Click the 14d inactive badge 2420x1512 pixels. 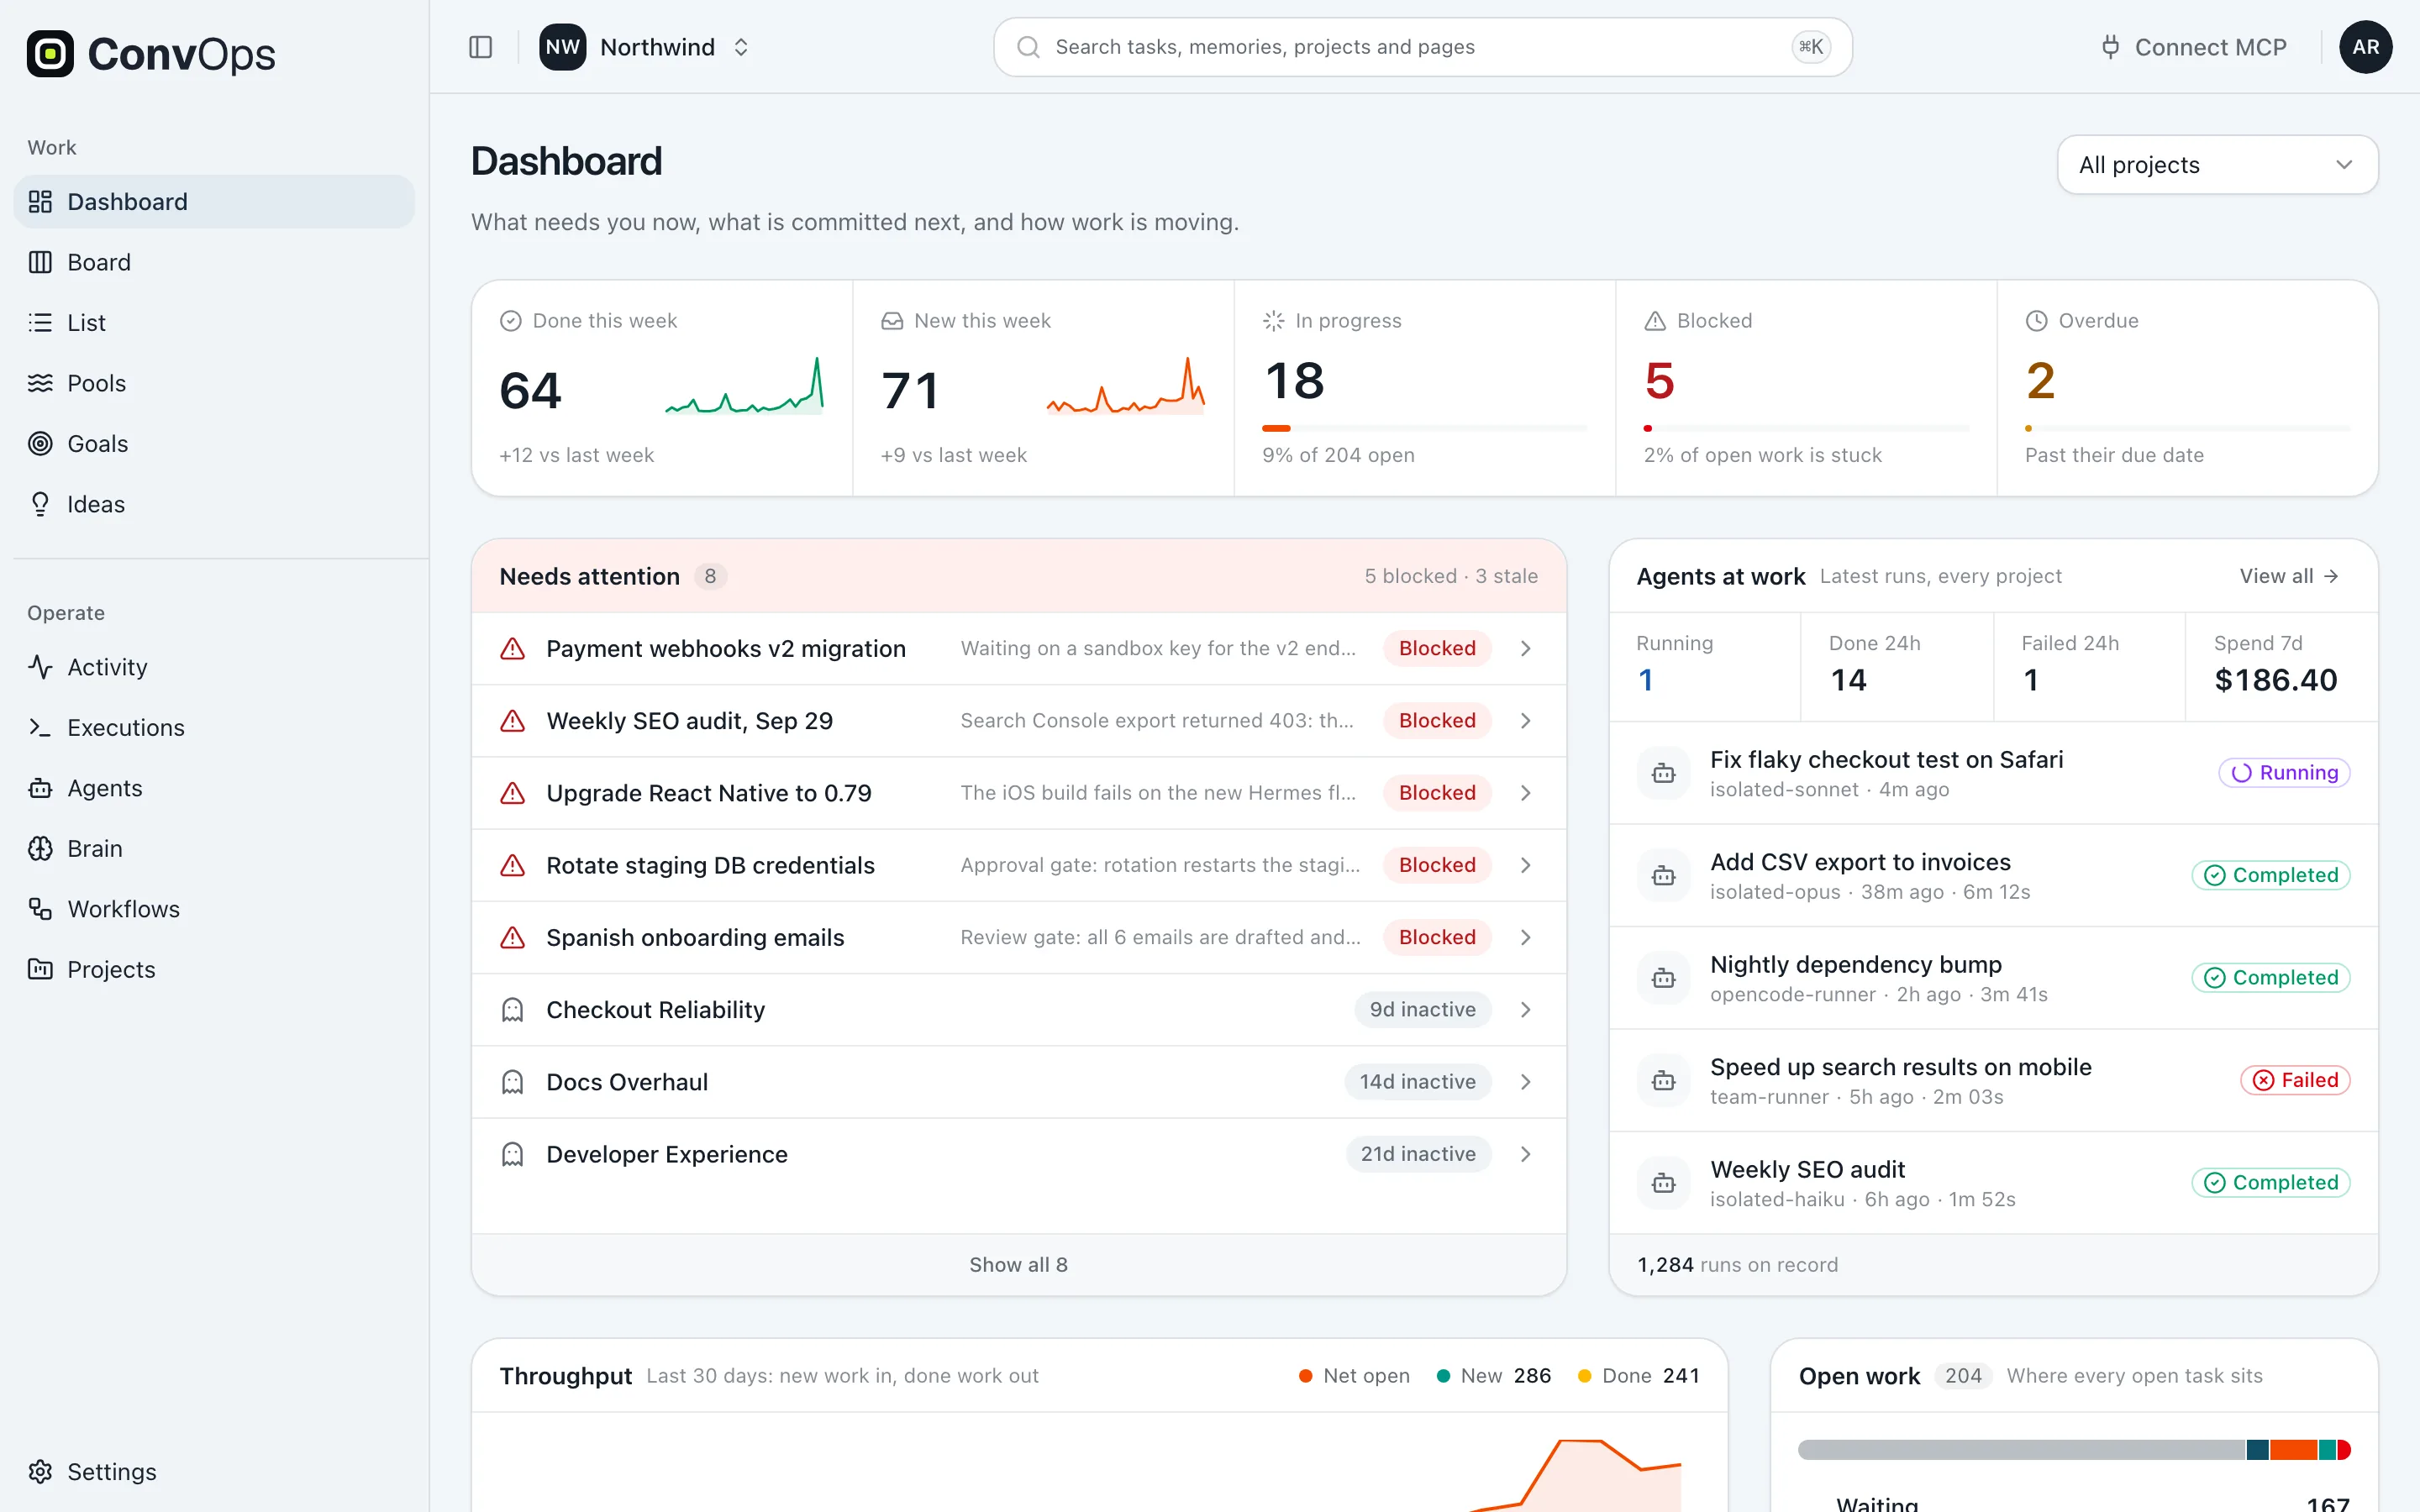coord(1417,1082)
